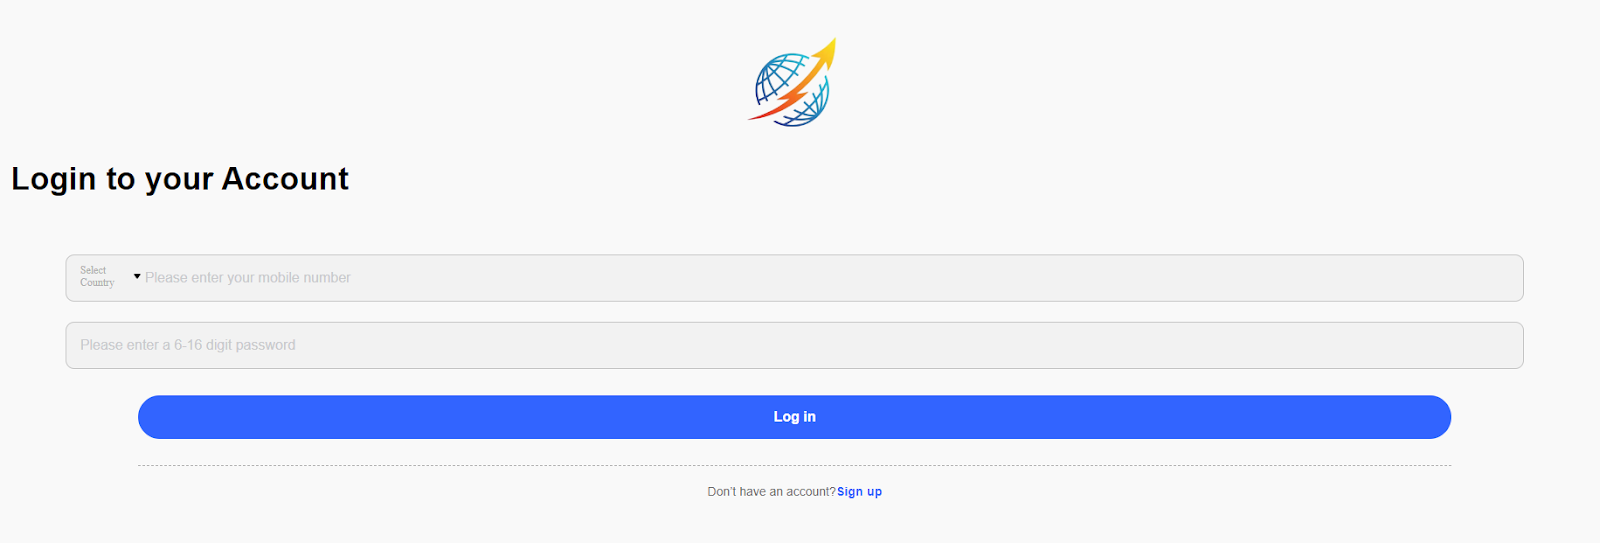This screenshot has width=1600, height=543.
Task: Submit the form with the Log in label
Action: [794, 417]
